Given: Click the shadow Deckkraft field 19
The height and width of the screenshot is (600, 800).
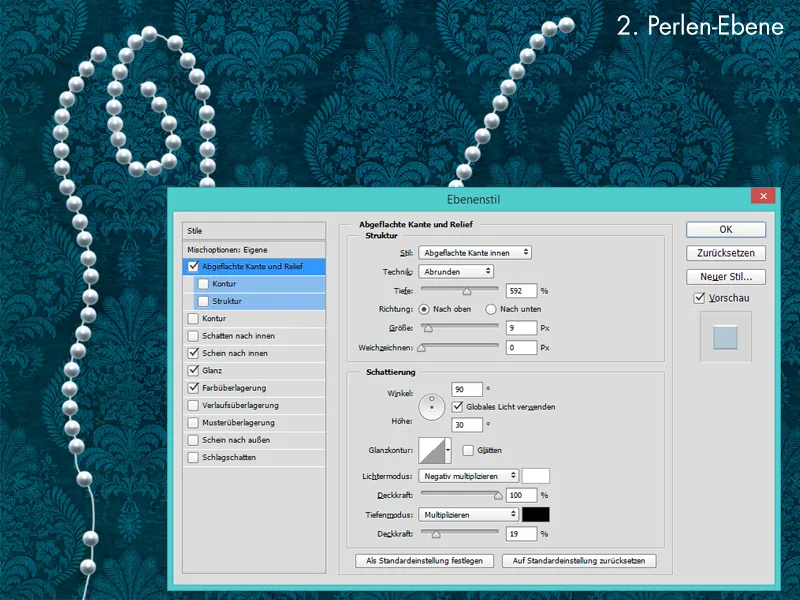Looking at the screenshot, I should (x=521, y=534).
